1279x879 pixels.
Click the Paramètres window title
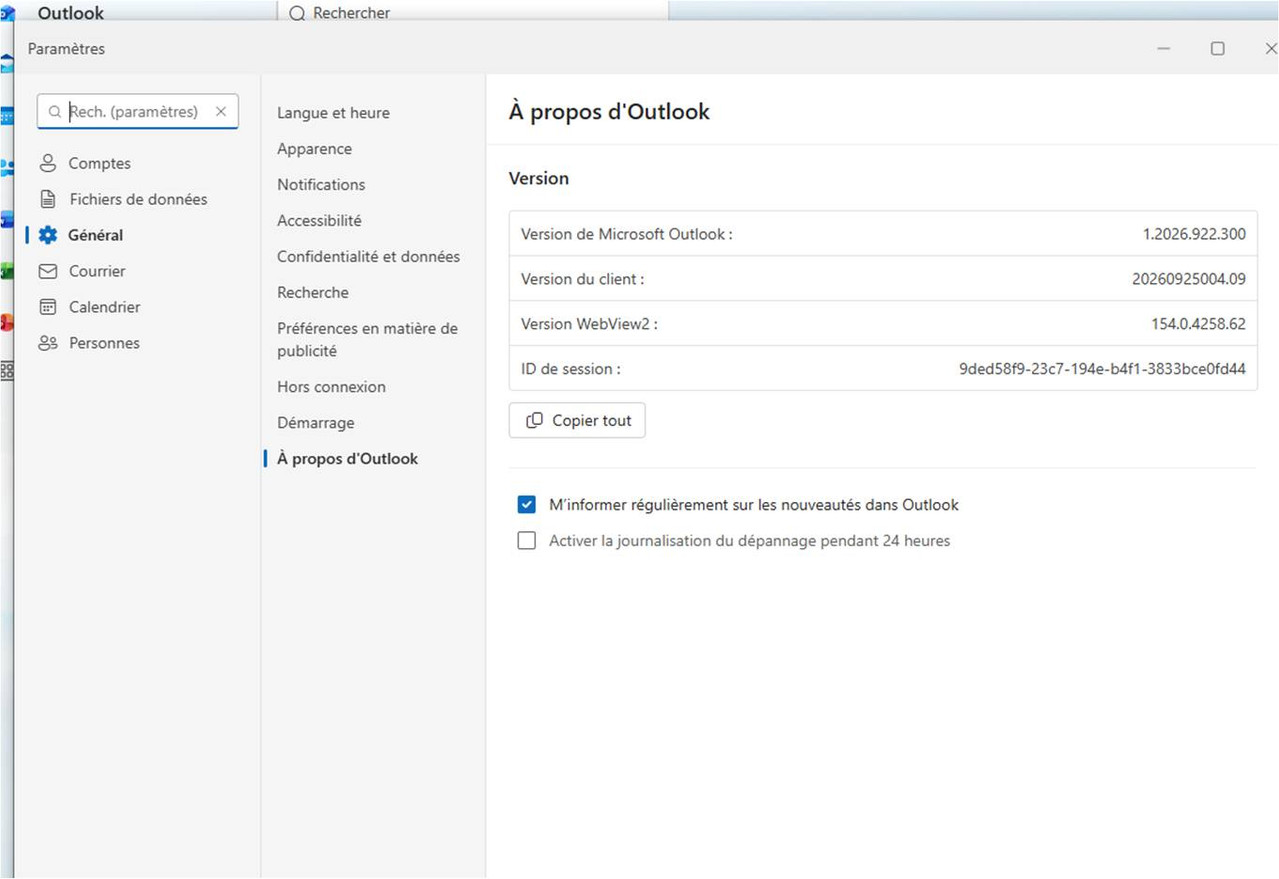(66, 48)
